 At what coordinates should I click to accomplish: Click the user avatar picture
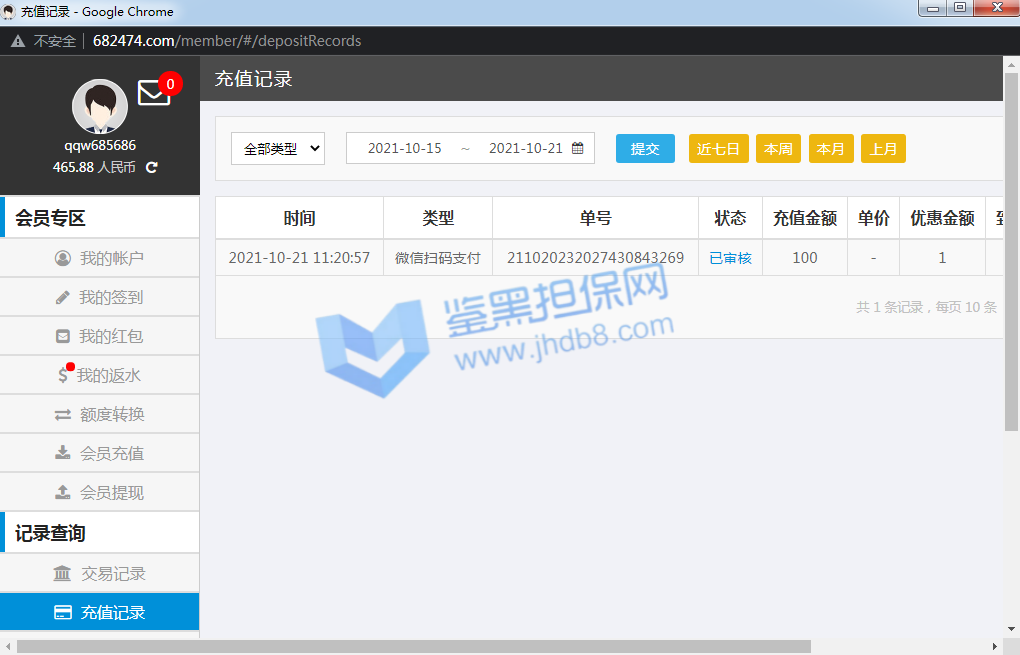[100, 107]
